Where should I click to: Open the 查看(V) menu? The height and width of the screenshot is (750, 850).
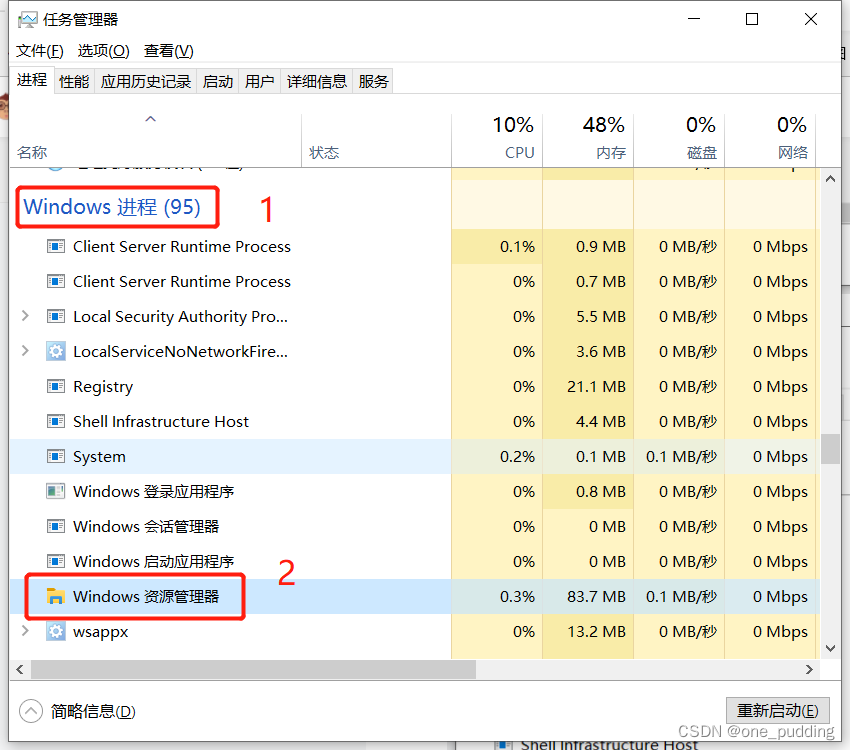[169, 51]
